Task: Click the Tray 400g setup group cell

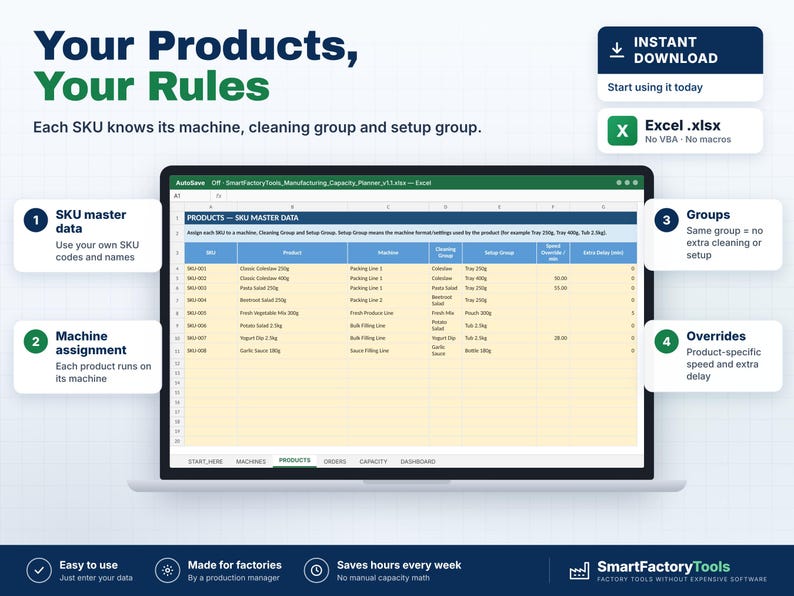Action: [499, 279]
